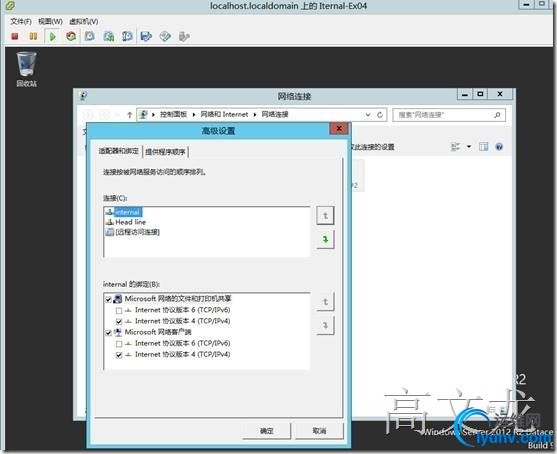Screen dimensions: 557x454
Task: Open breadcrumb arrow before 控制面板
Action: [x=153, y=115]
